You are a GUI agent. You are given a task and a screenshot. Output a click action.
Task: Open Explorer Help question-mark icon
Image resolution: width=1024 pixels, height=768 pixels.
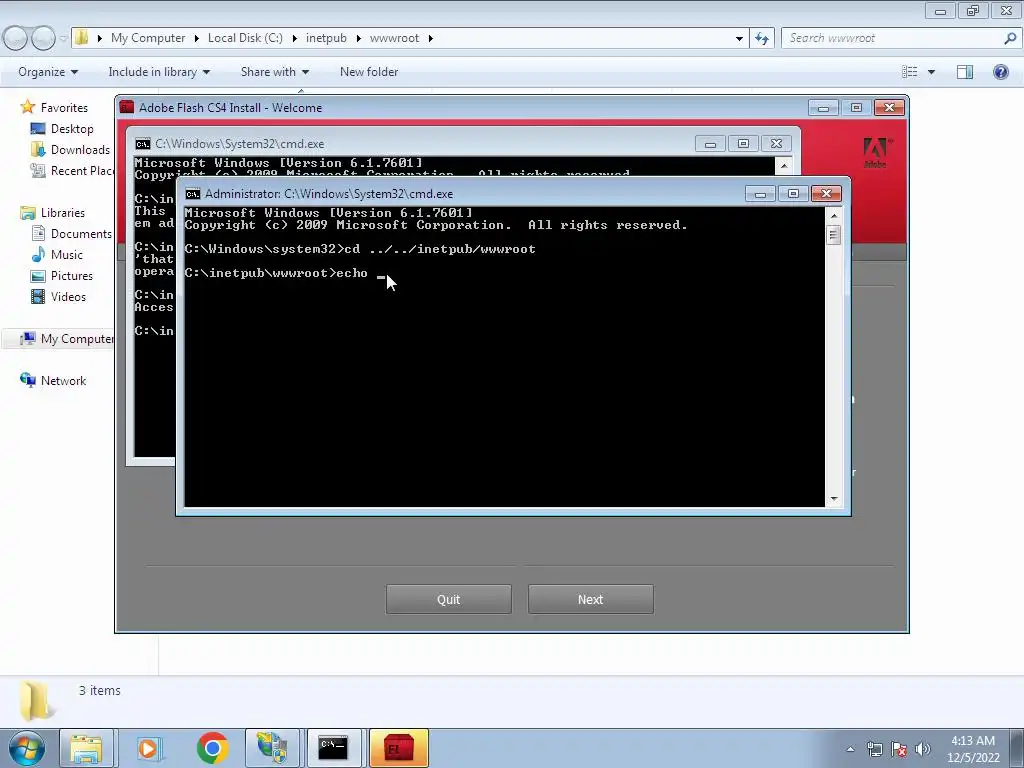(1000, 72)
